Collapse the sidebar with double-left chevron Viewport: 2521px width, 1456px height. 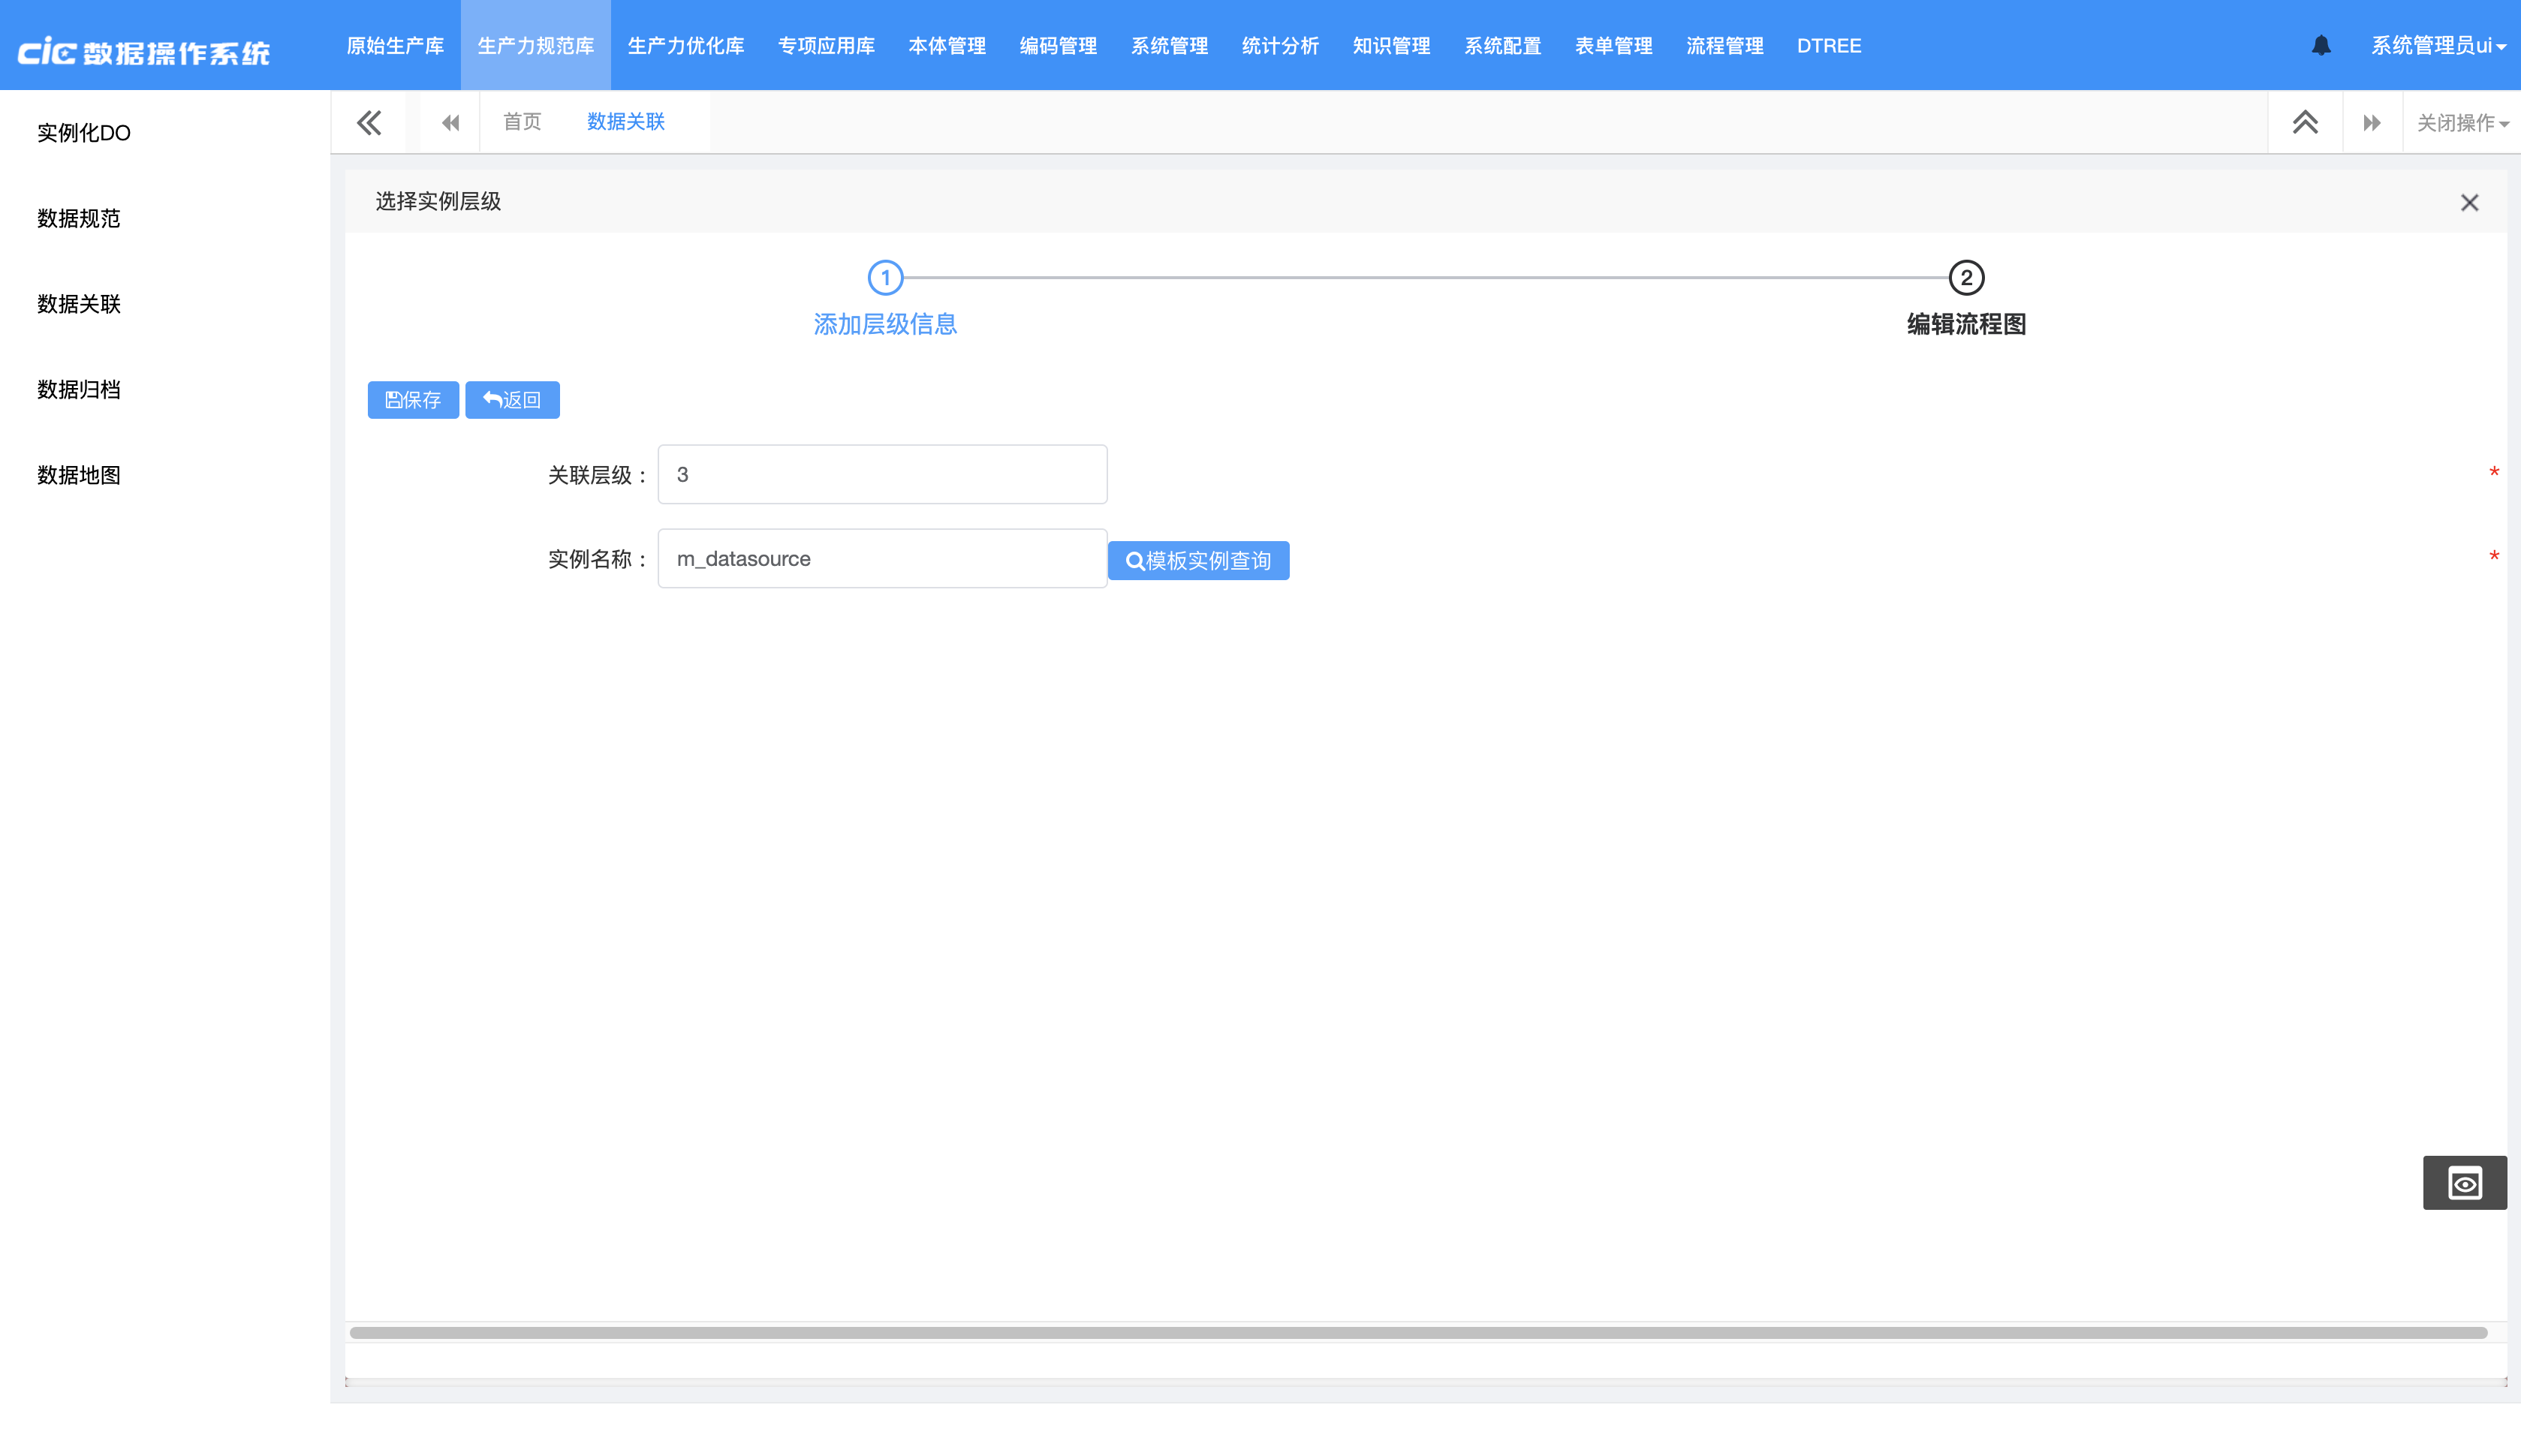[x=369, y=122]
